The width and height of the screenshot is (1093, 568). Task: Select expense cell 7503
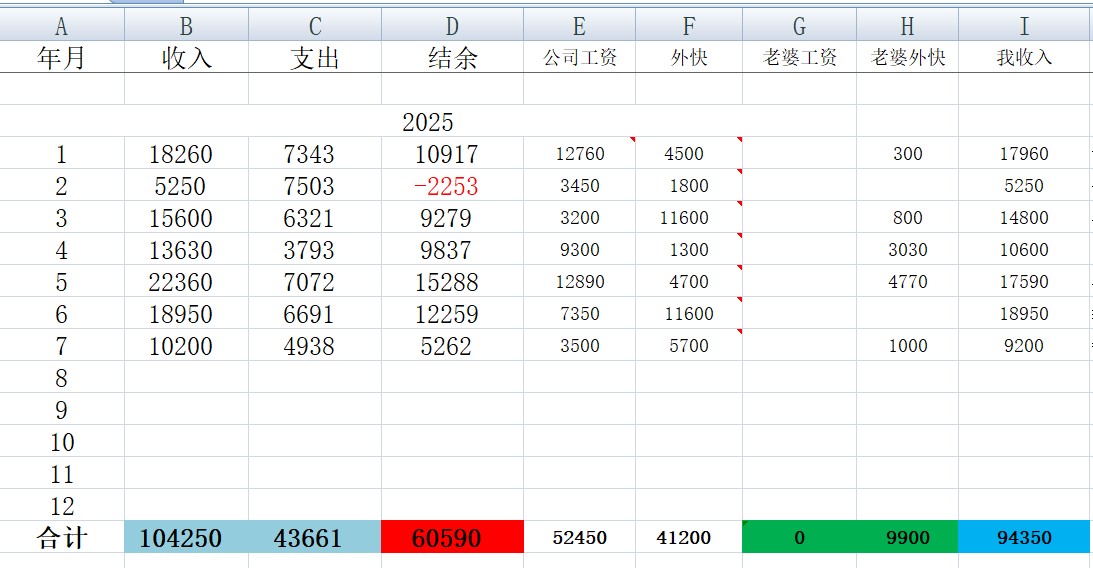(x=315, y=185)
